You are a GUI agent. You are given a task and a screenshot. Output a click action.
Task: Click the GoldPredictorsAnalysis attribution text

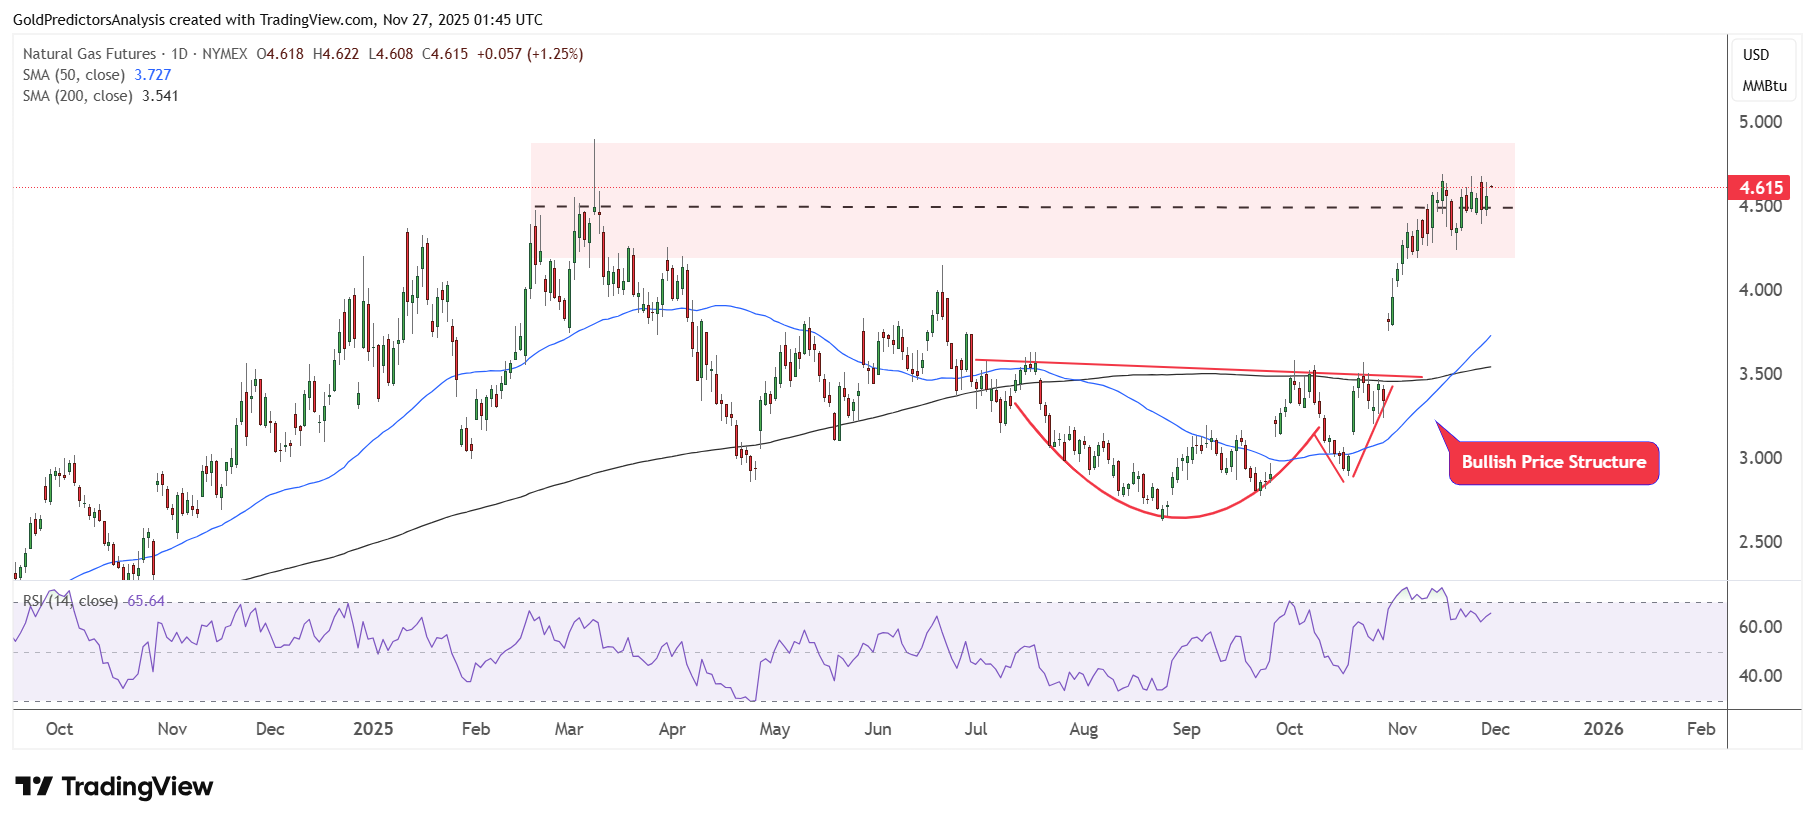(110, 20)
